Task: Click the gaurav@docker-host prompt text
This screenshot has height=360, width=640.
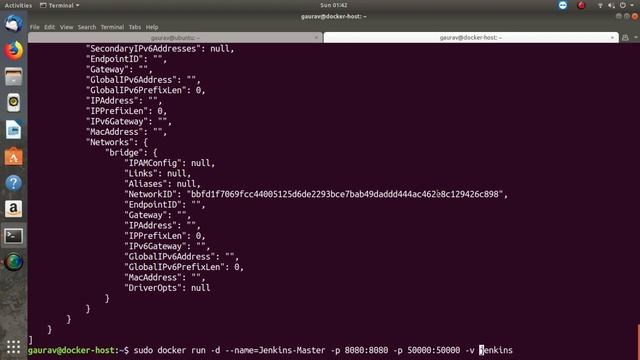Action: click(x=78, y=350)
